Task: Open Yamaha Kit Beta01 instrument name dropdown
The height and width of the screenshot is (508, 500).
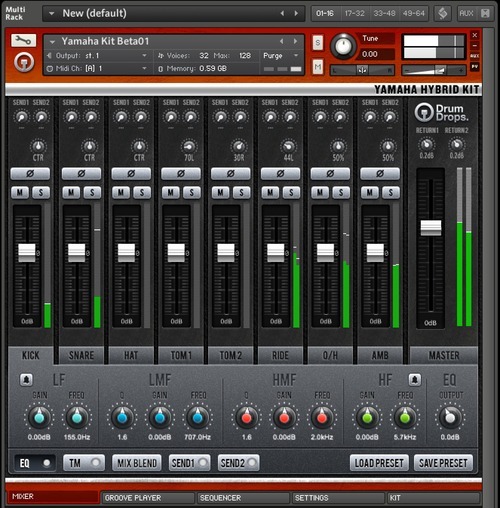Action: pos(52,42)
